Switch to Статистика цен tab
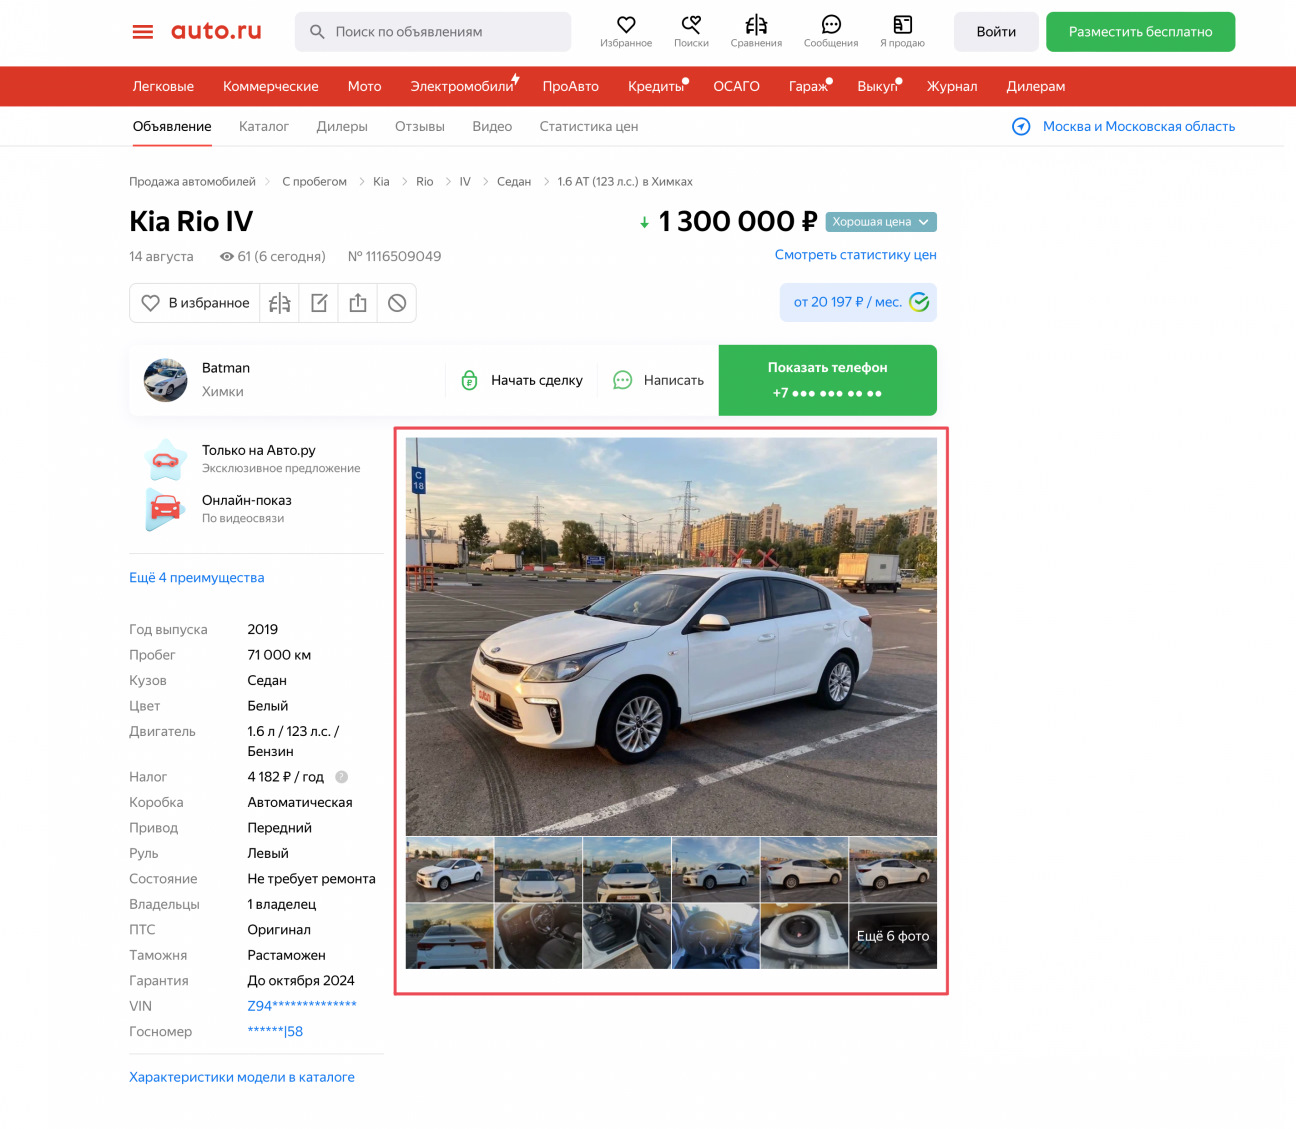 [589, 126]
